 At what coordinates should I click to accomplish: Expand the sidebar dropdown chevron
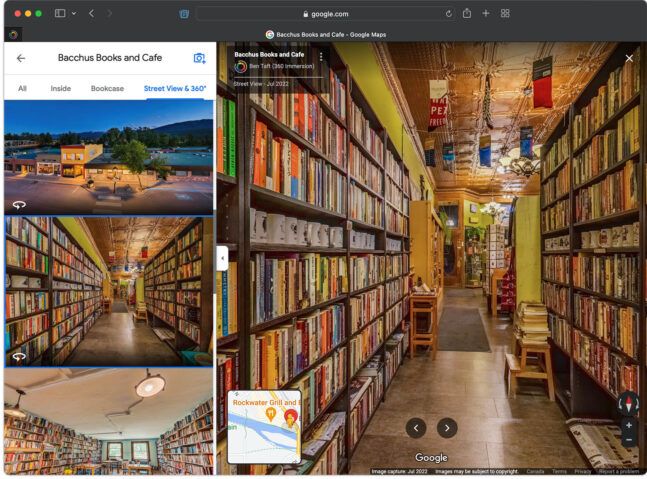tap(74, 14)
